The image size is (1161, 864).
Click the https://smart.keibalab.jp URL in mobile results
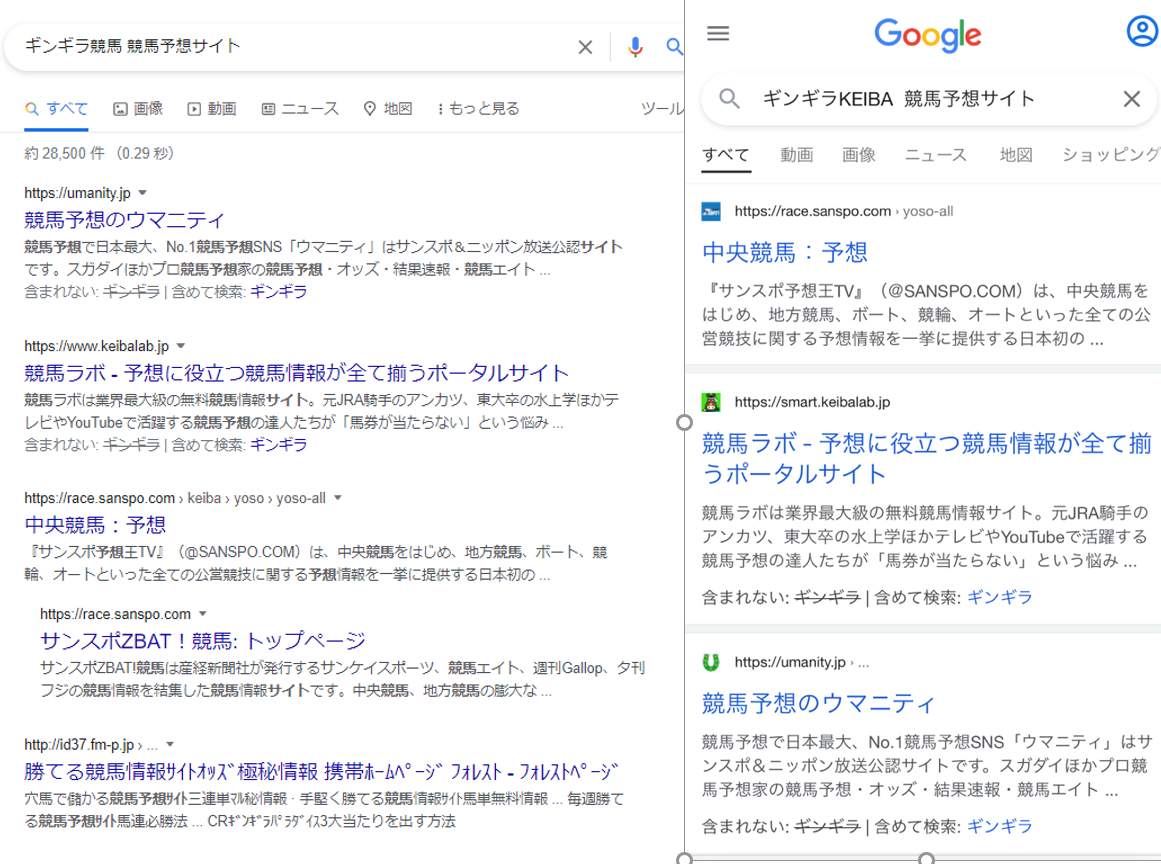point(812,402)
